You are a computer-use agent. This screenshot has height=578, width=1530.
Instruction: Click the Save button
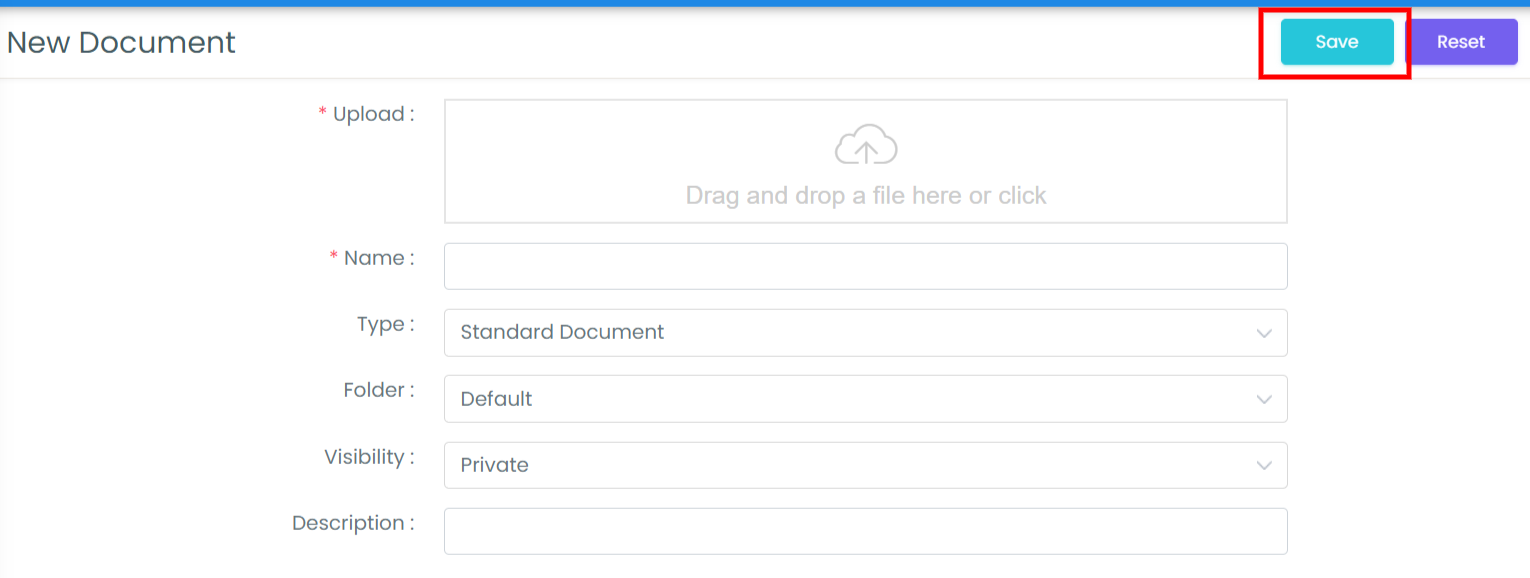point(1337,42)
